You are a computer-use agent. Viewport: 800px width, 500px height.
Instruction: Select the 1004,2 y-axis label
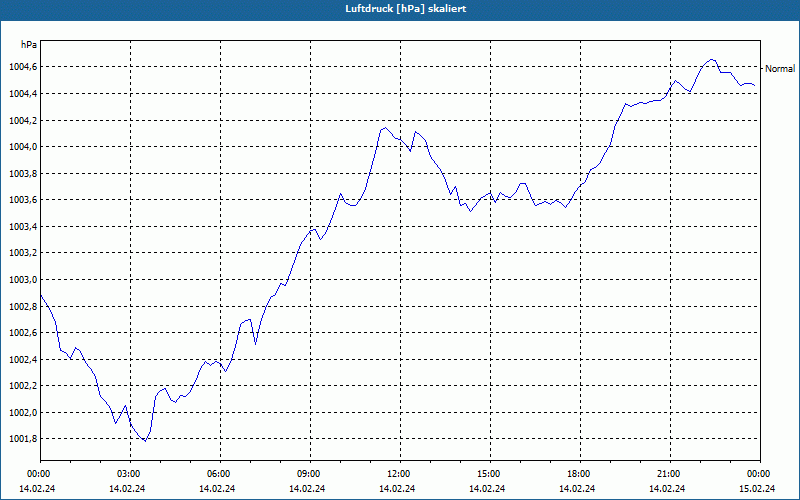[x=22, y=120]
